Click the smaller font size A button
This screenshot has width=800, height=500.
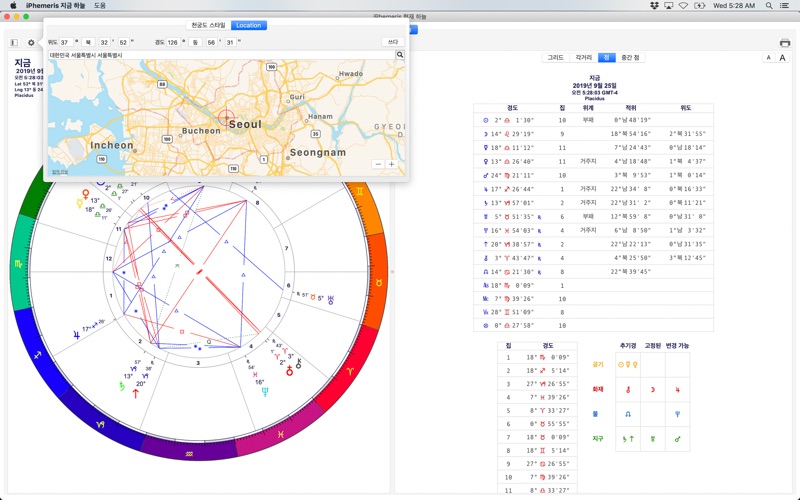tap(768, 58)
